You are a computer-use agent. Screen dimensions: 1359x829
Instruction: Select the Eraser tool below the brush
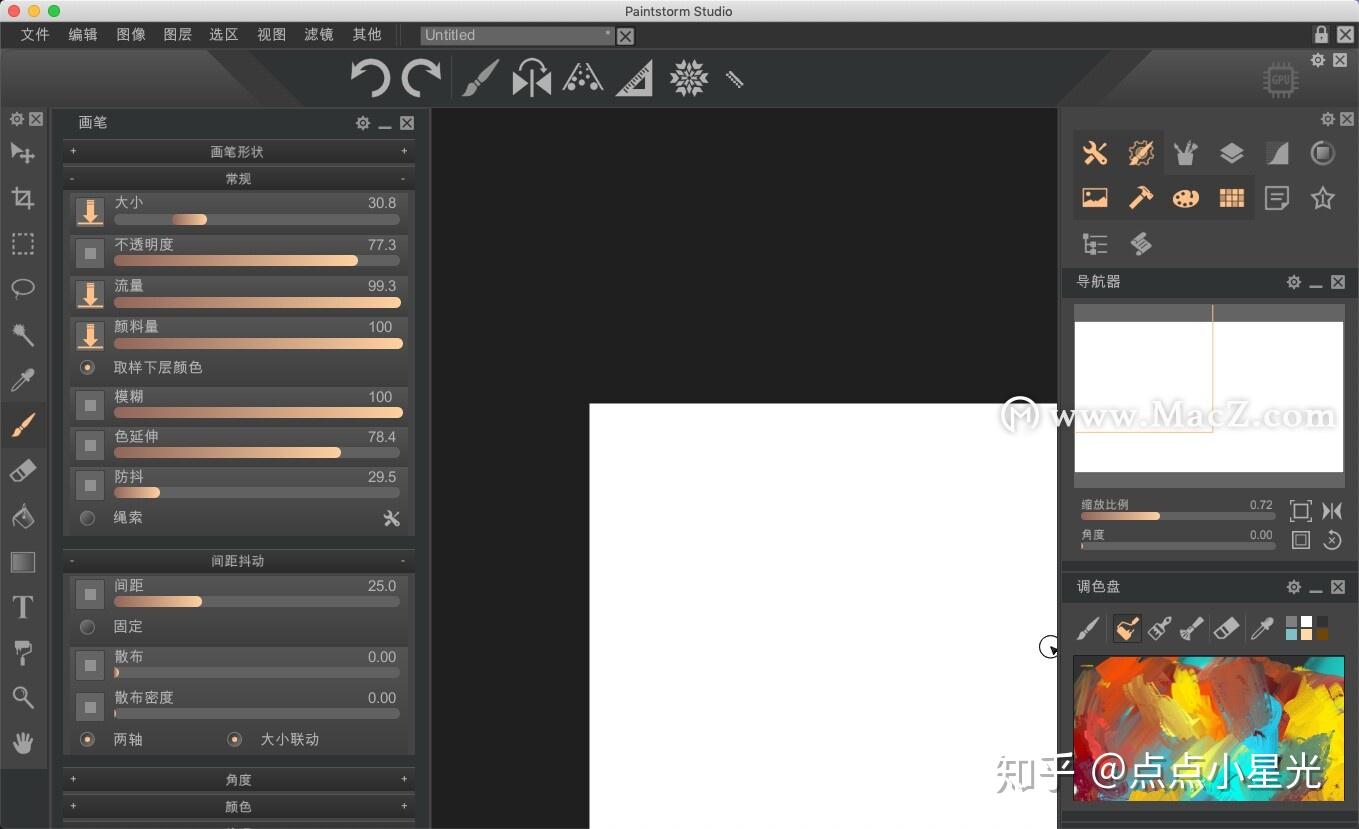click(x=22, y=470)
